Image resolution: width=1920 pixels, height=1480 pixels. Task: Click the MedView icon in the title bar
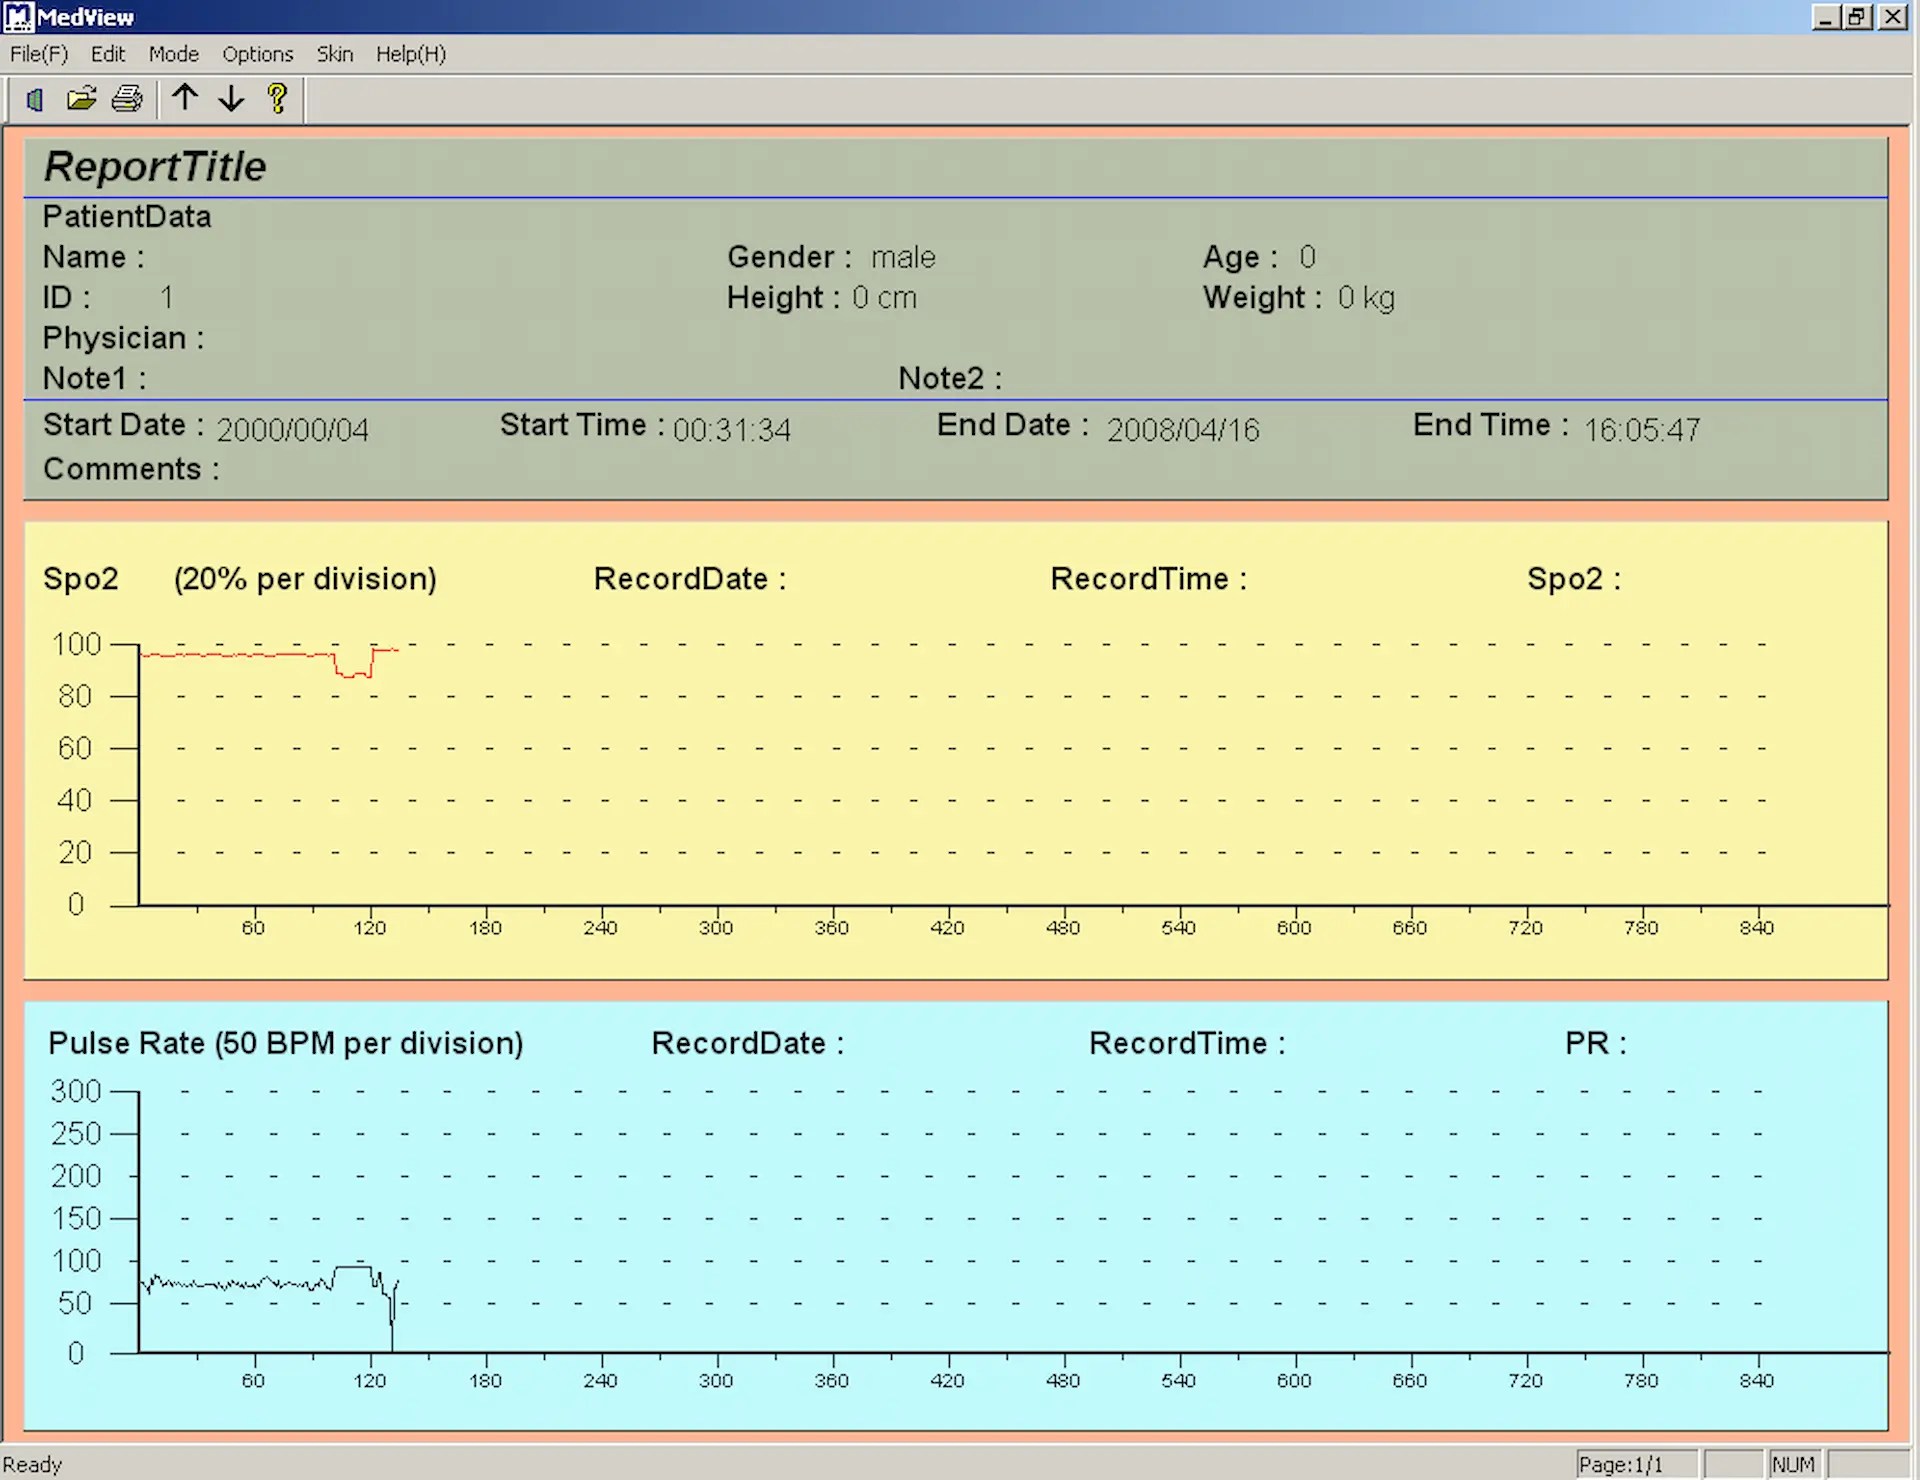click(17, 16)
